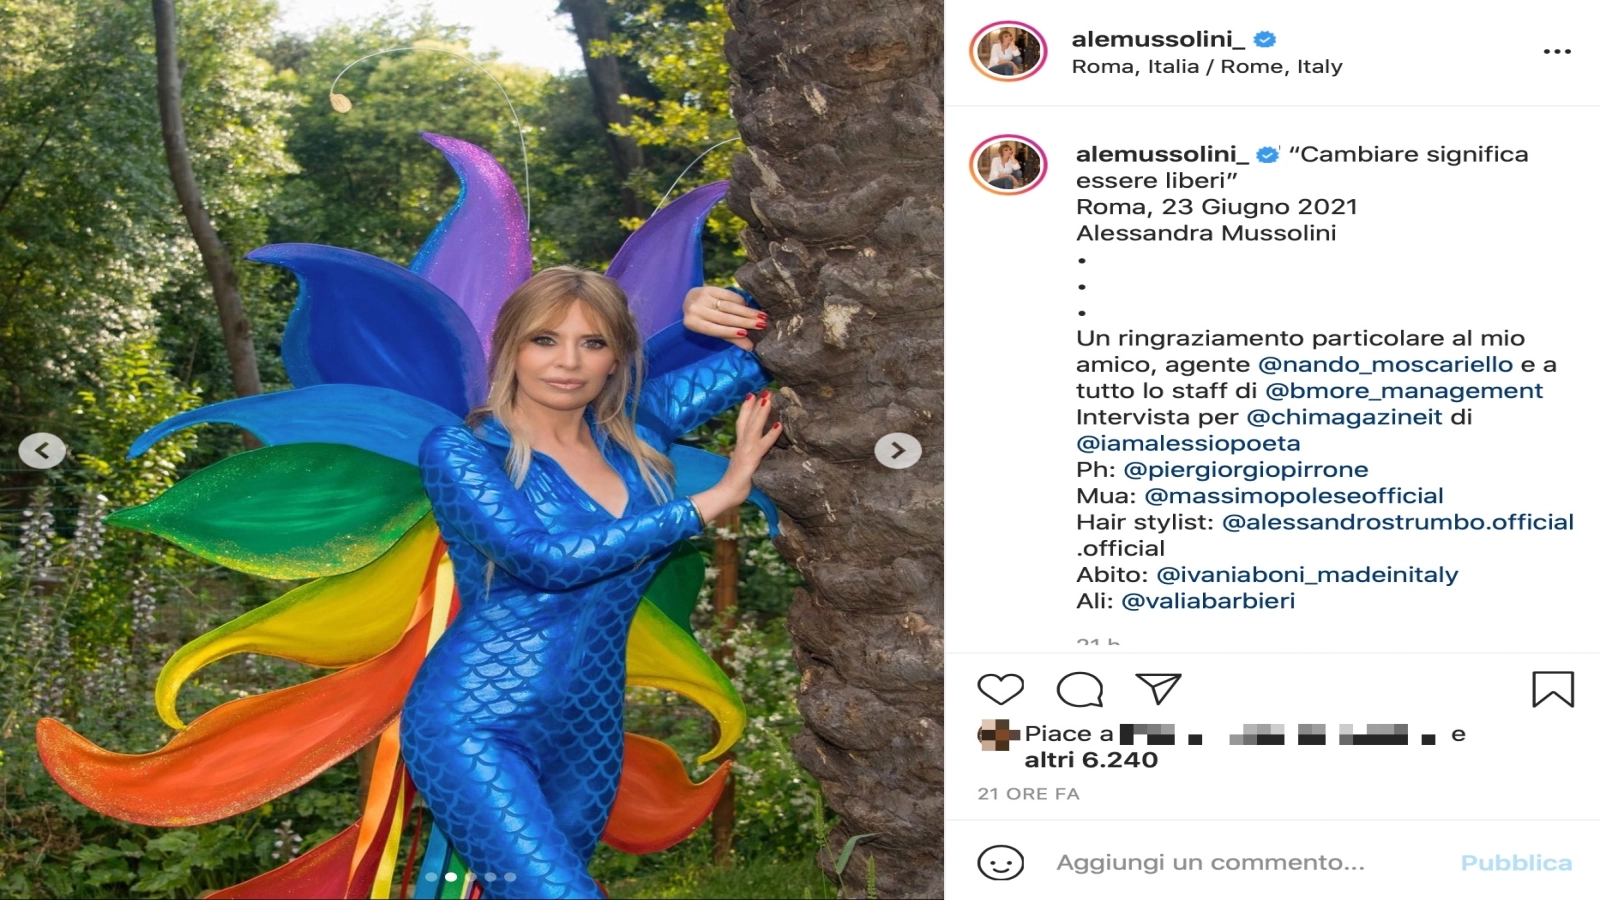Go to next photo in carousel
This screenshot has width=1600, height=900.
[897, 451]
